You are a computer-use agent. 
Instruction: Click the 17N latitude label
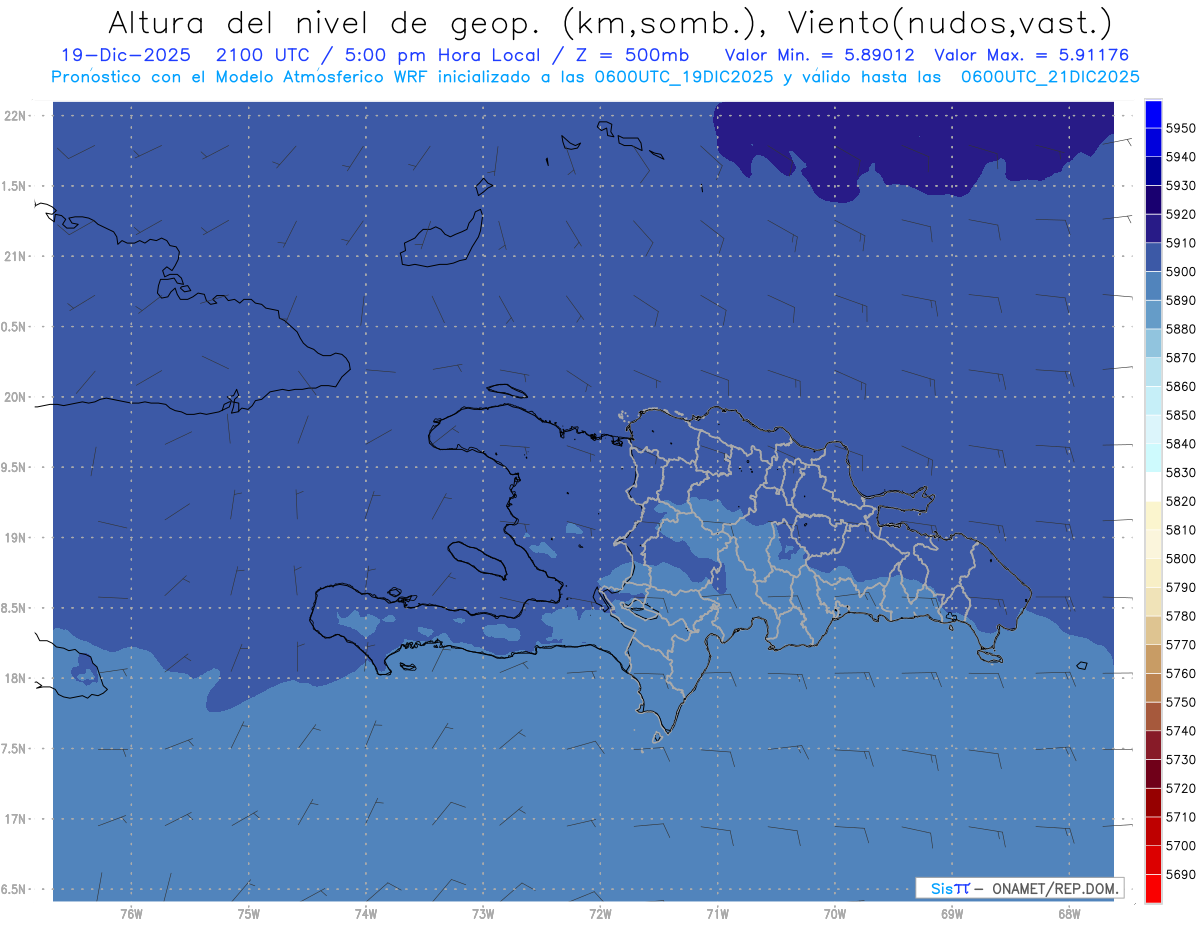(x=16, y=819)
